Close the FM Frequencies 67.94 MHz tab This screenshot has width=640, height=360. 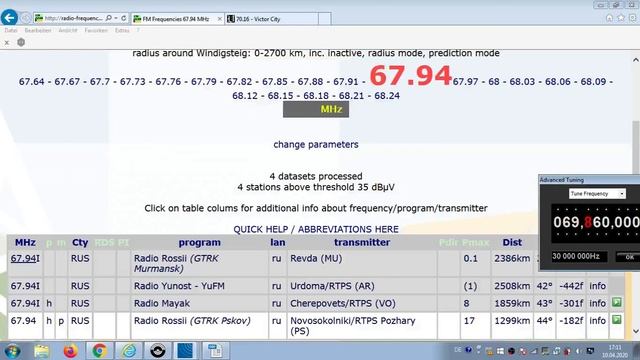(x=220, y=19)
